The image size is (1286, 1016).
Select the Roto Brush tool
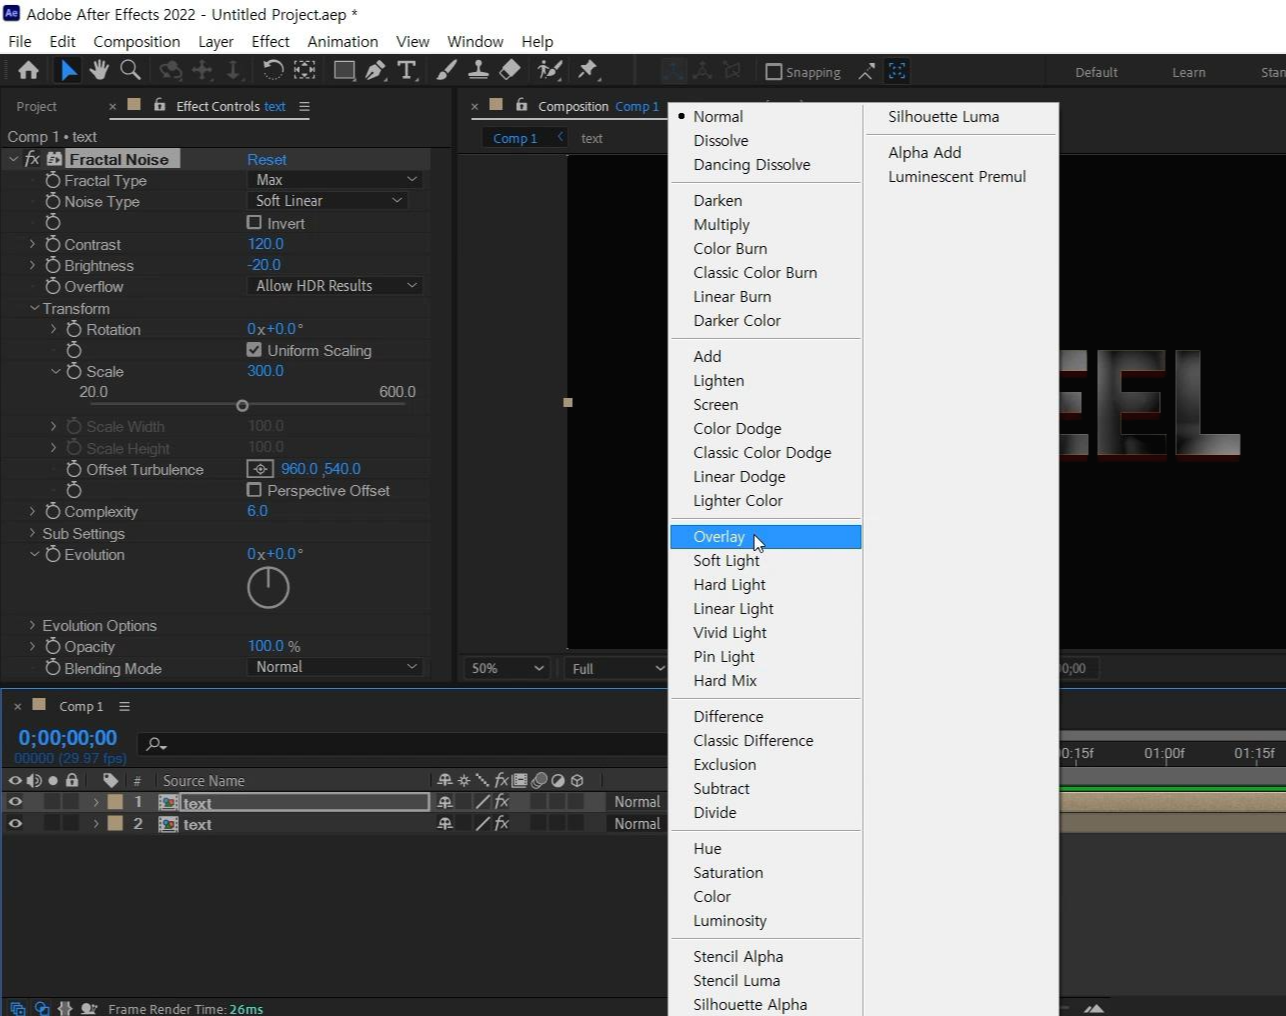[x=549, y=70]
